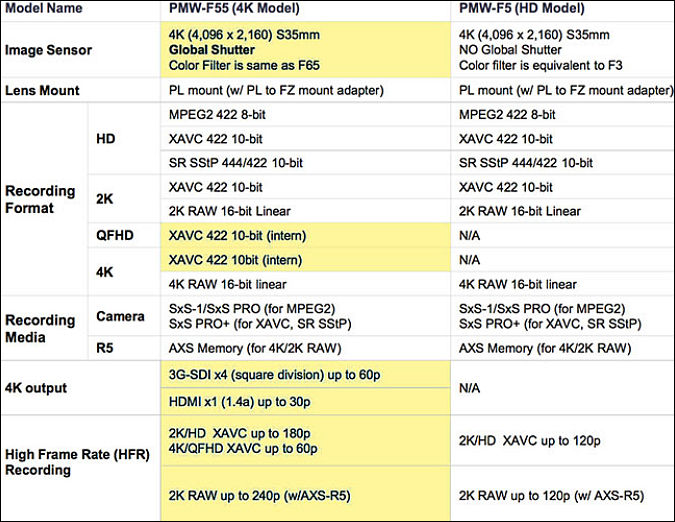675x522 pixels.
Task: Select '2K/HD XAVC up to 180p'
Action: [x=239, y=433]
